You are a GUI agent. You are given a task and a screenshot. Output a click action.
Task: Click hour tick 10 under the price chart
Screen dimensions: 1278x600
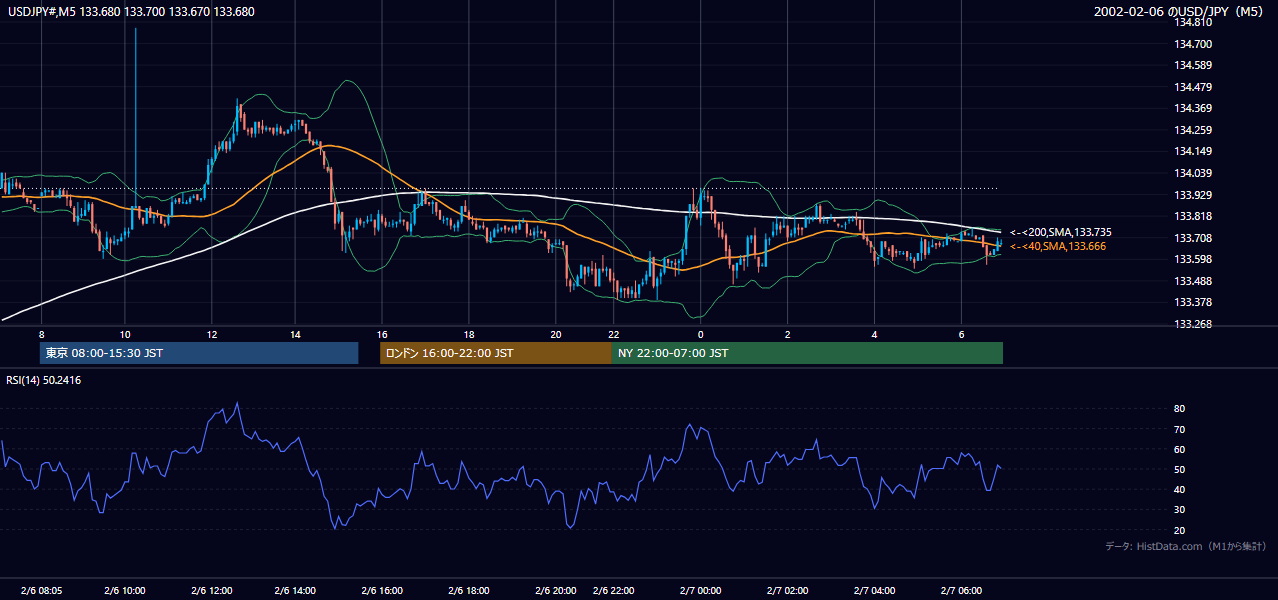pyautogui.click(x=125, y=334)
